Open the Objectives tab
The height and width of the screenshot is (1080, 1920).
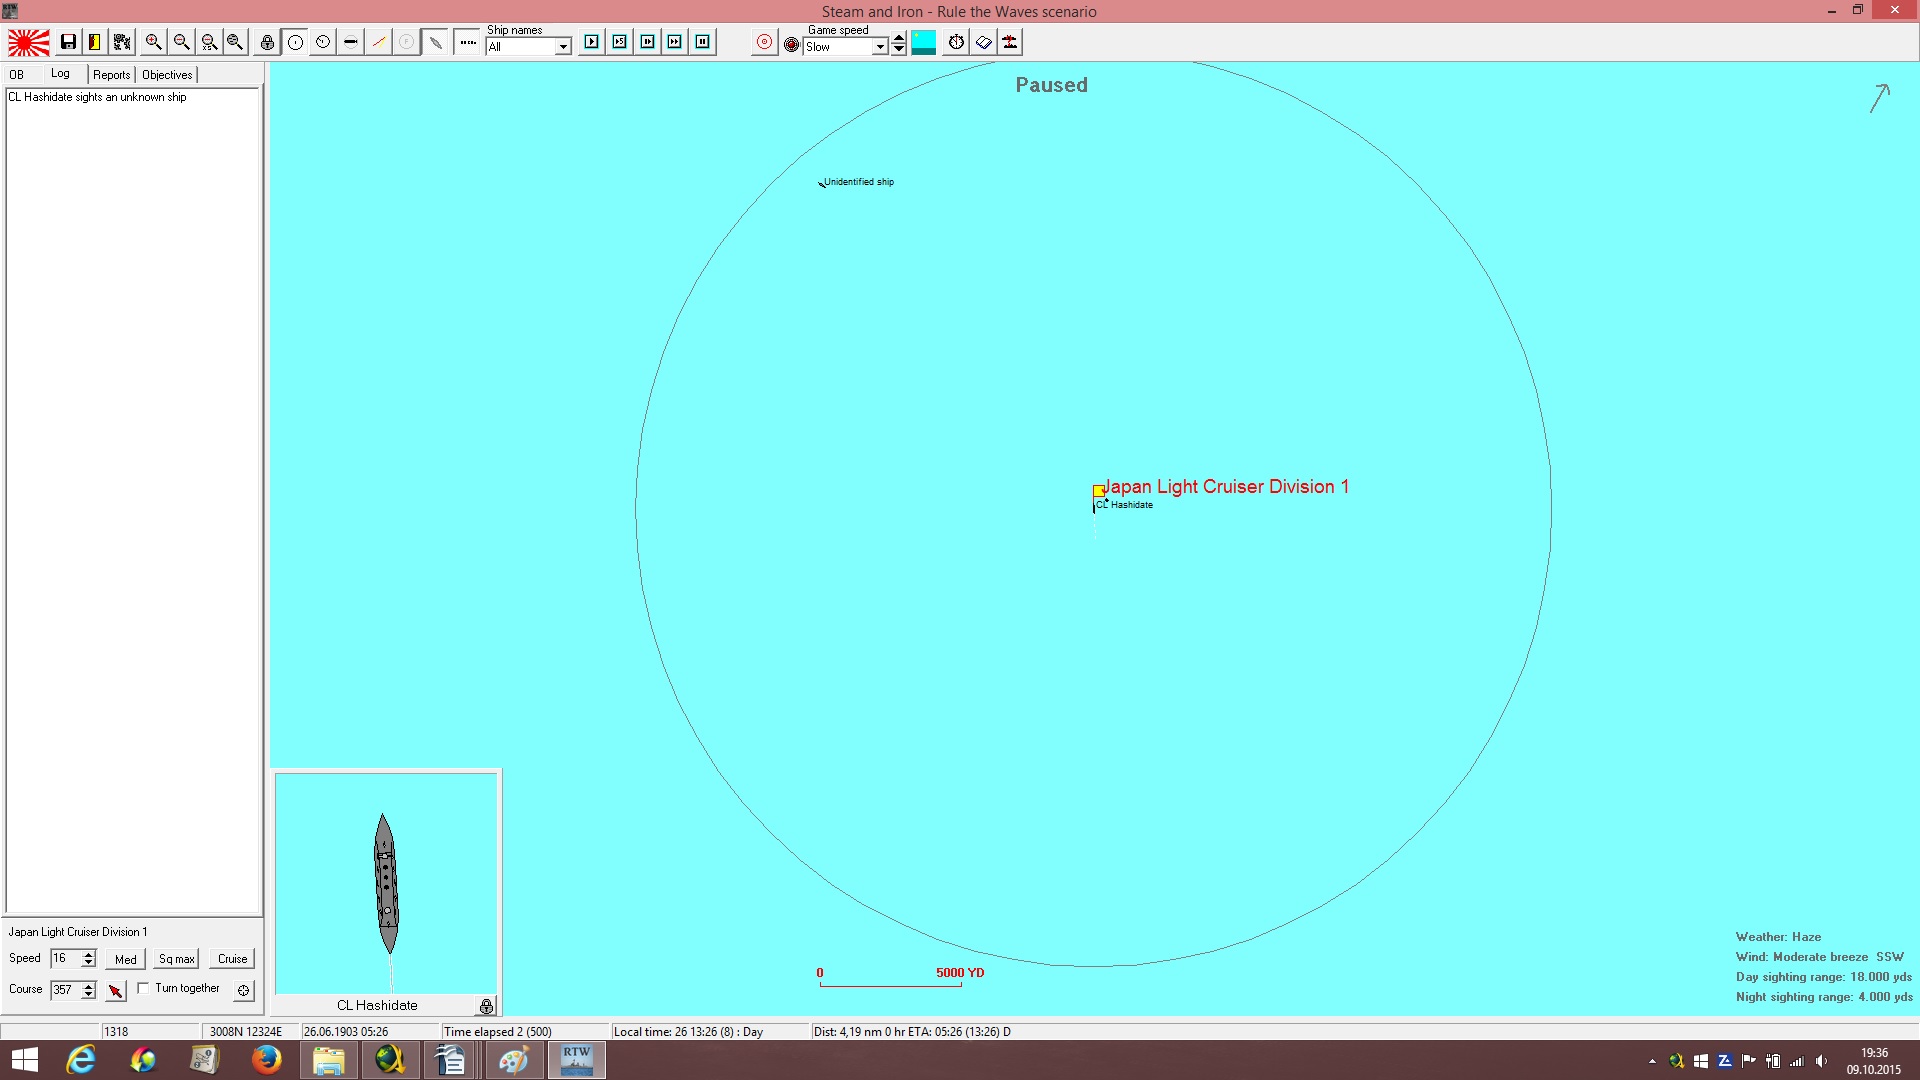click(x=167, y=75)
